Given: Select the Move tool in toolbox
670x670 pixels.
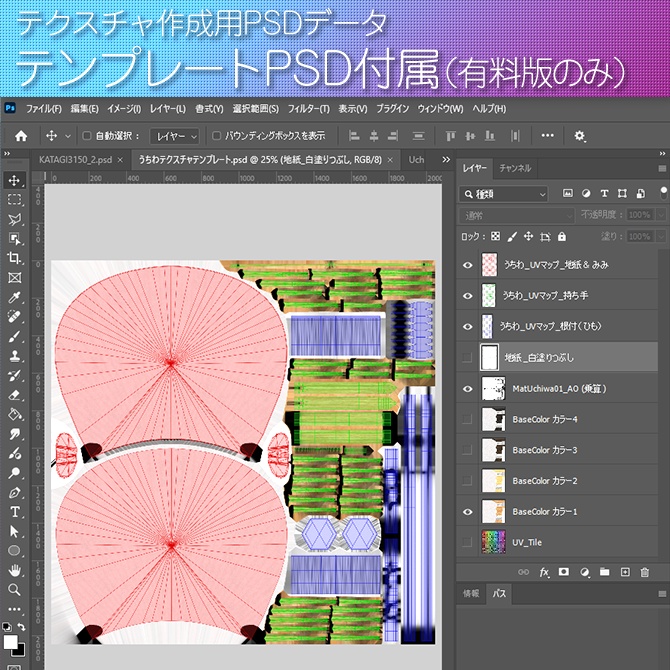Looking at the screenshot, I should coord(14,180).
